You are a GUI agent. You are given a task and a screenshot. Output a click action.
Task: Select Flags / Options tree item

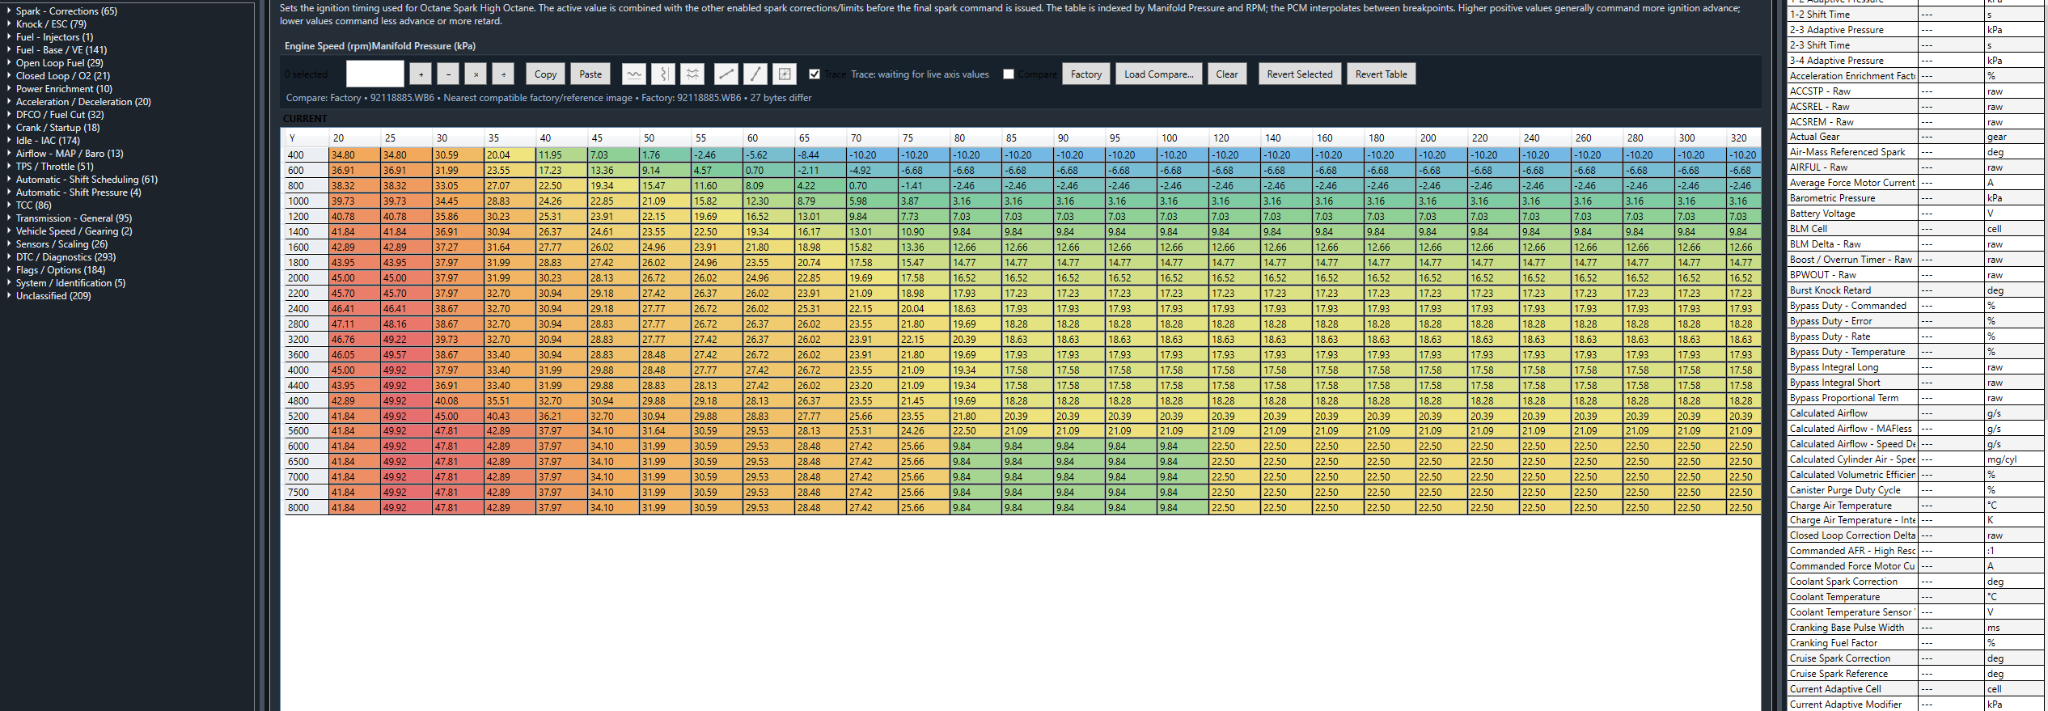point(61,270)
